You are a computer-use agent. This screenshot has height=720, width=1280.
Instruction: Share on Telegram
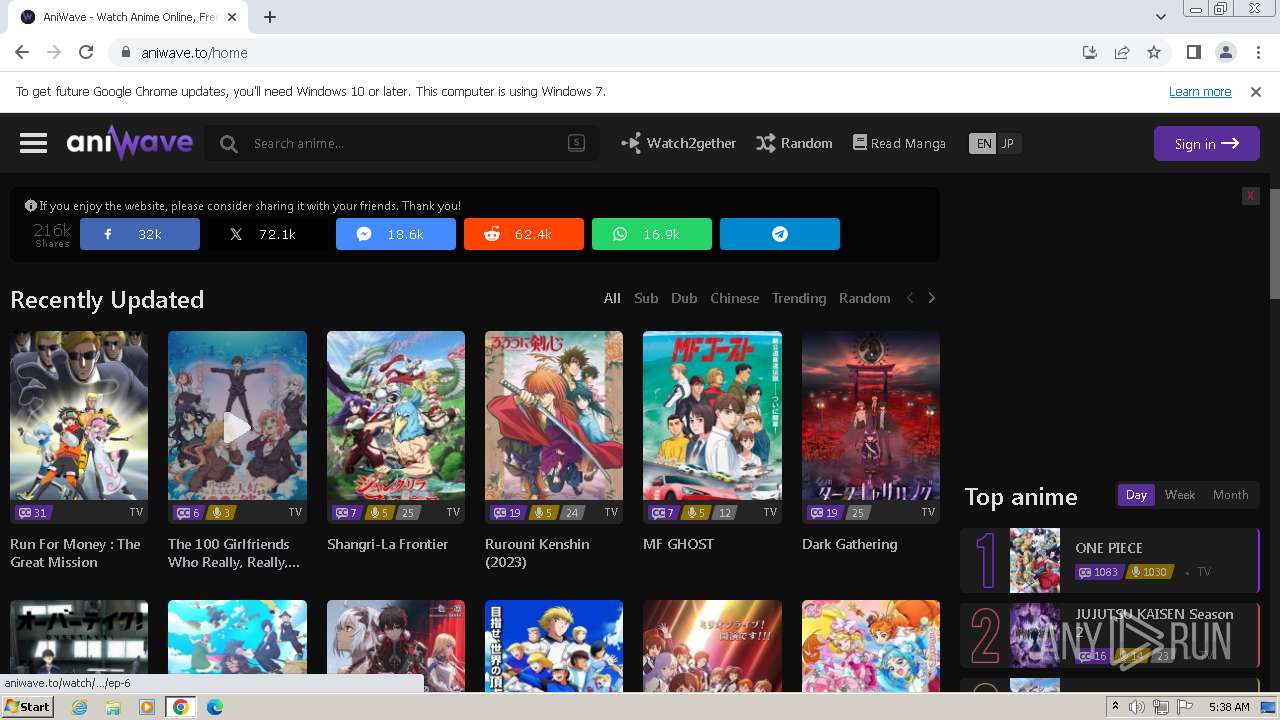pyautogui.click(x=780, y=234)
